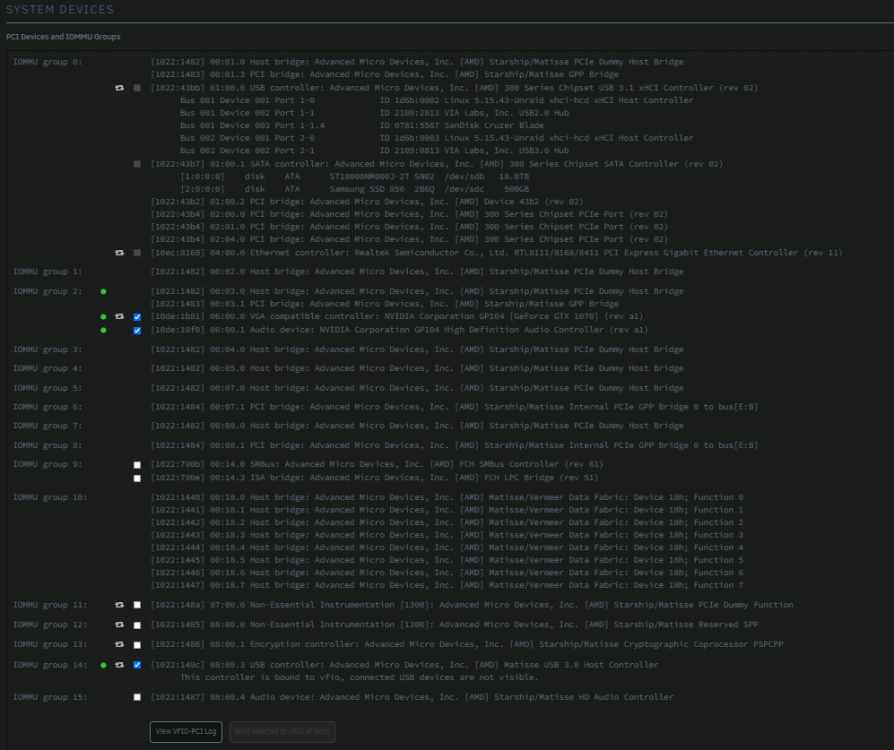
Task: Click the 00:08.1 Internal PCIe GPP Bridge row
Action: 454,445
